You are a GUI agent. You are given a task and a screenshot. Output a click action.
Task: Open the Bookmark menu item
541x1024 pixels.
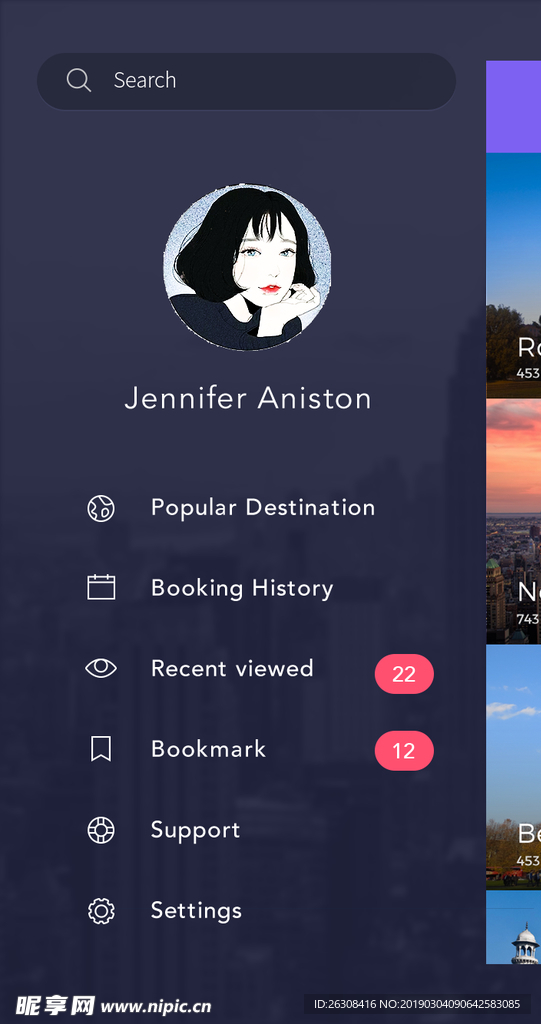pos(208,748)
